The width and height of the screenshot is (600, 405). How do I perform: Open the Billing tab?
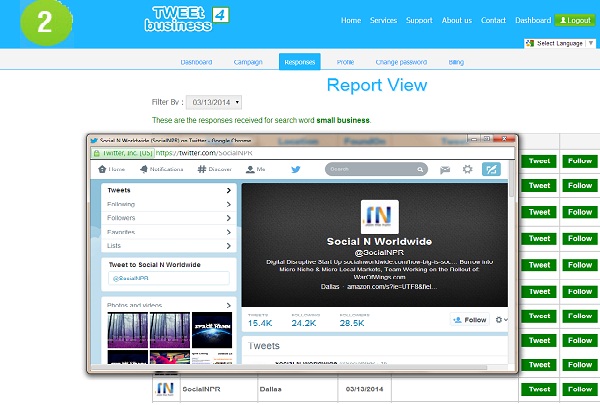(456, 62)
